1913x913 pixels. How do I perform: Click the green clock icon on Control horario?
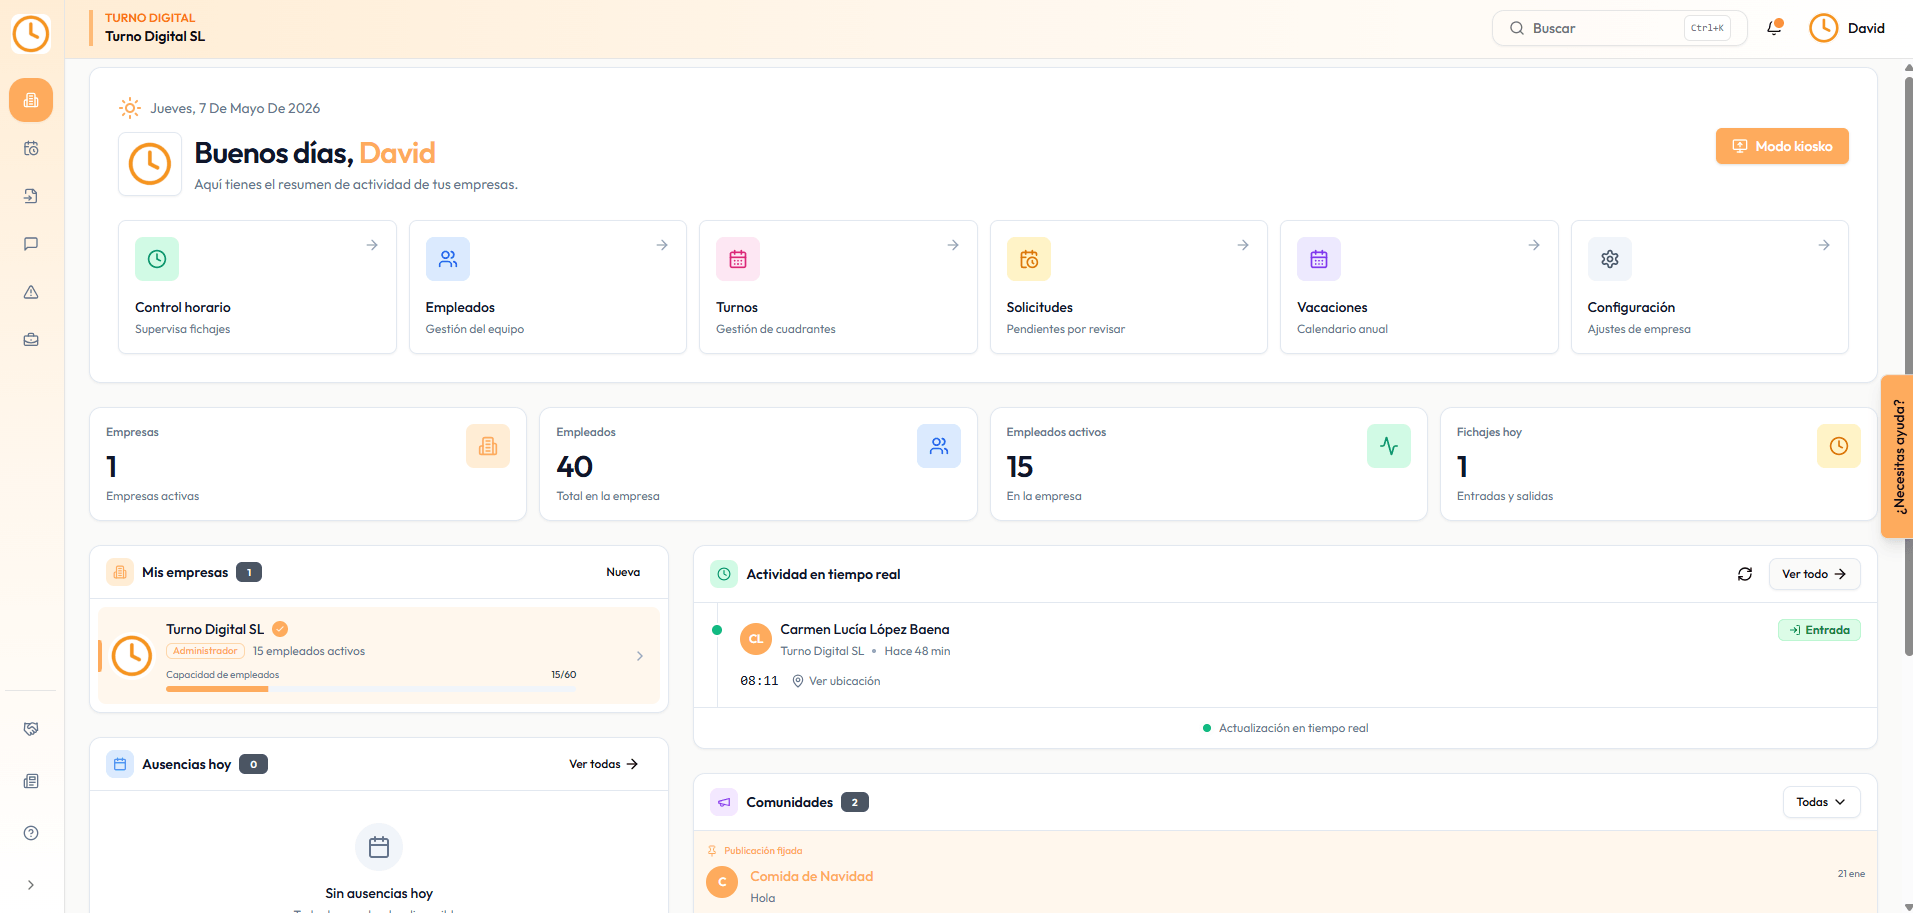point(157,259)
